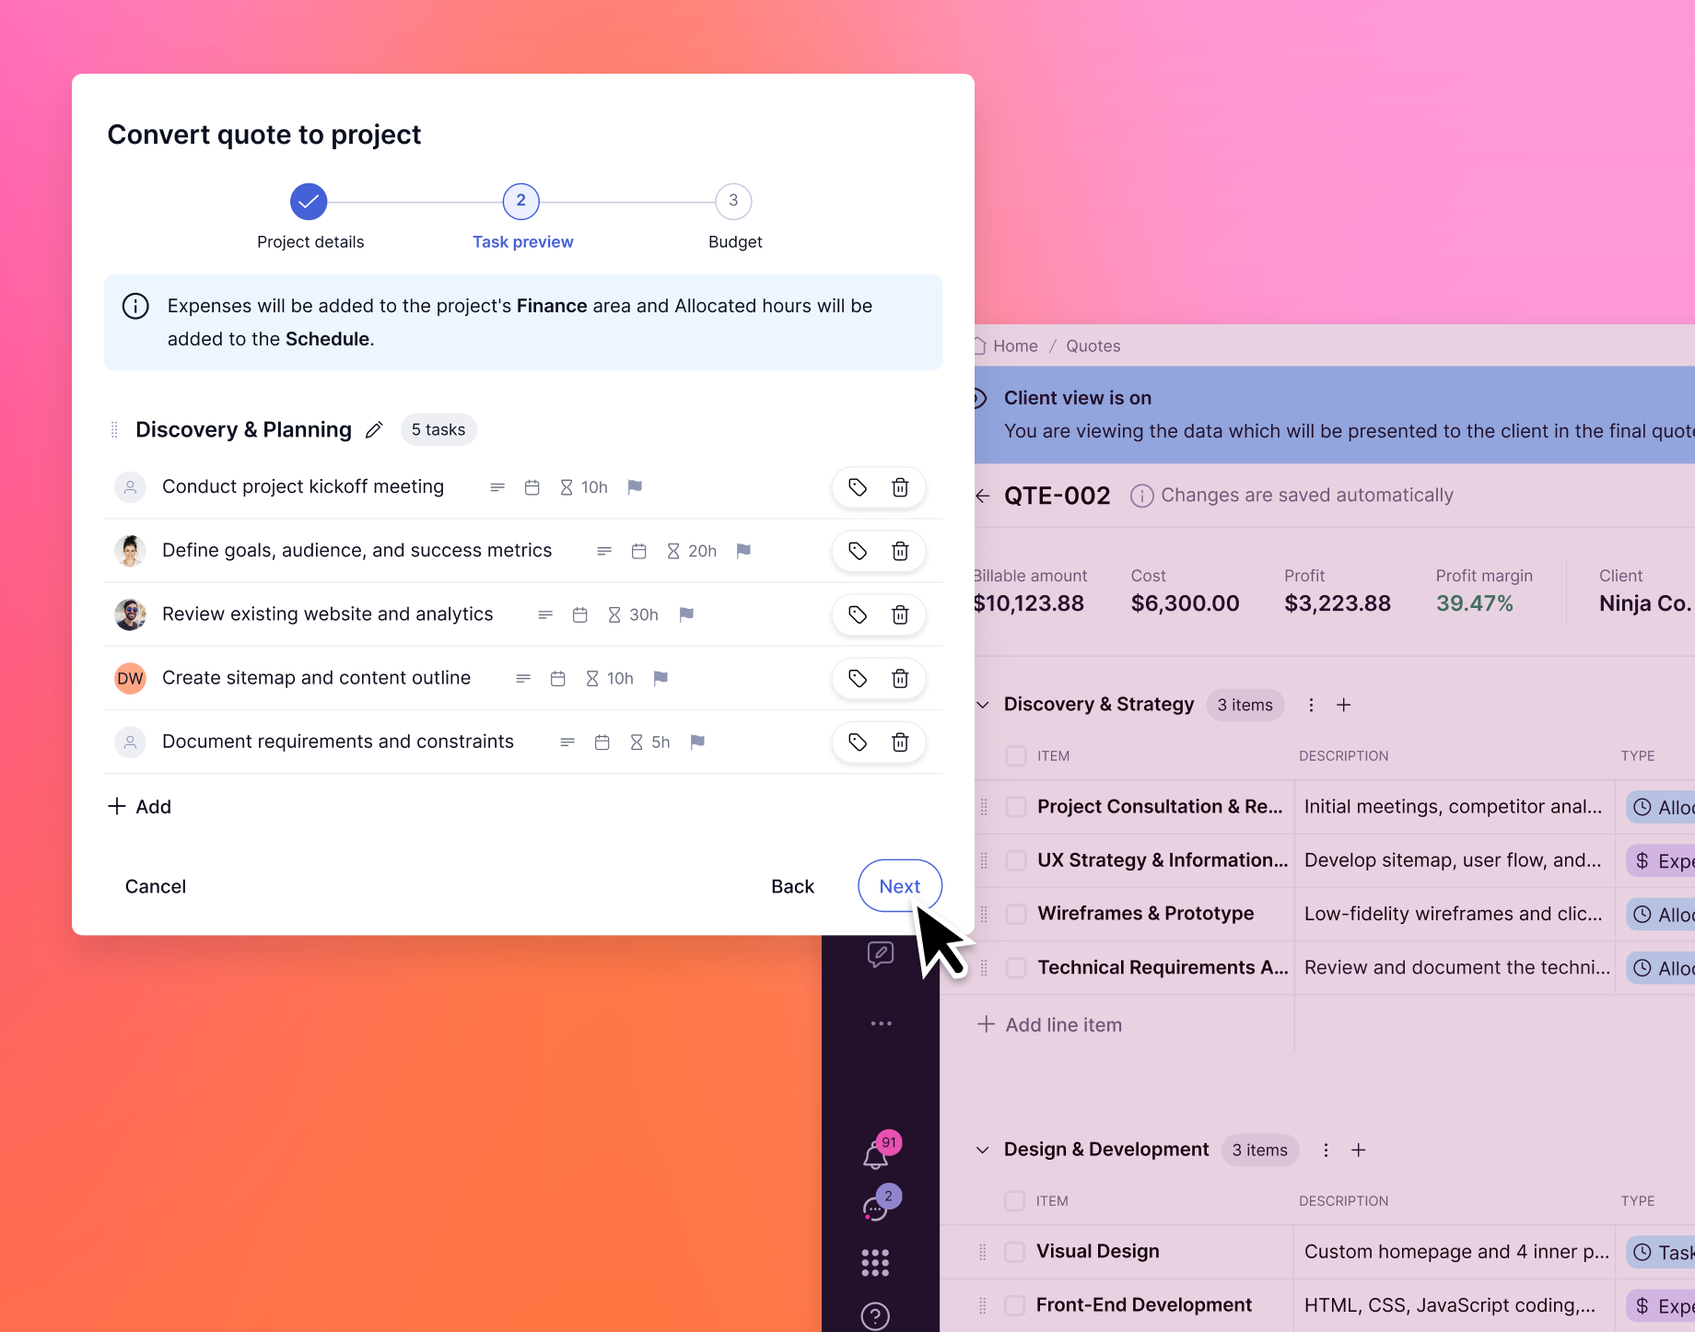Click Back in the convert quote dialog

pos(793,887)
